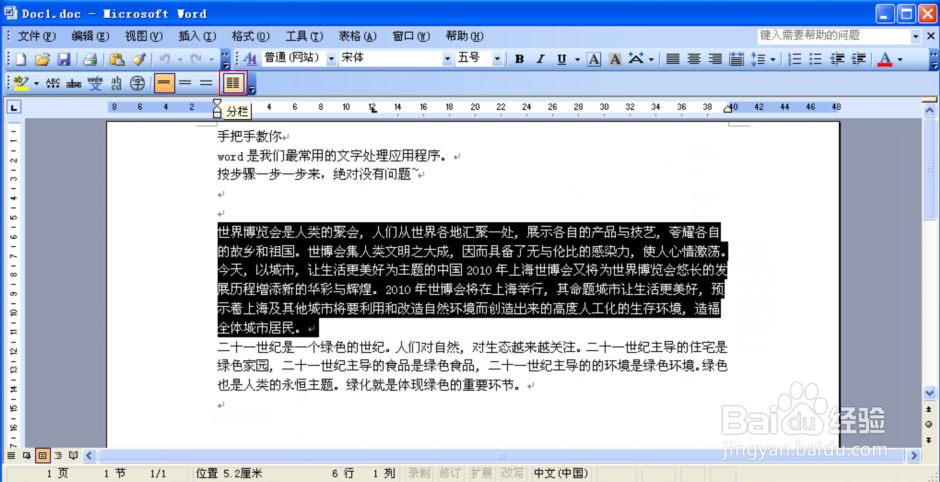
Task: Apply emphasis mark ABC dotted icon
Action: [53, 83]
